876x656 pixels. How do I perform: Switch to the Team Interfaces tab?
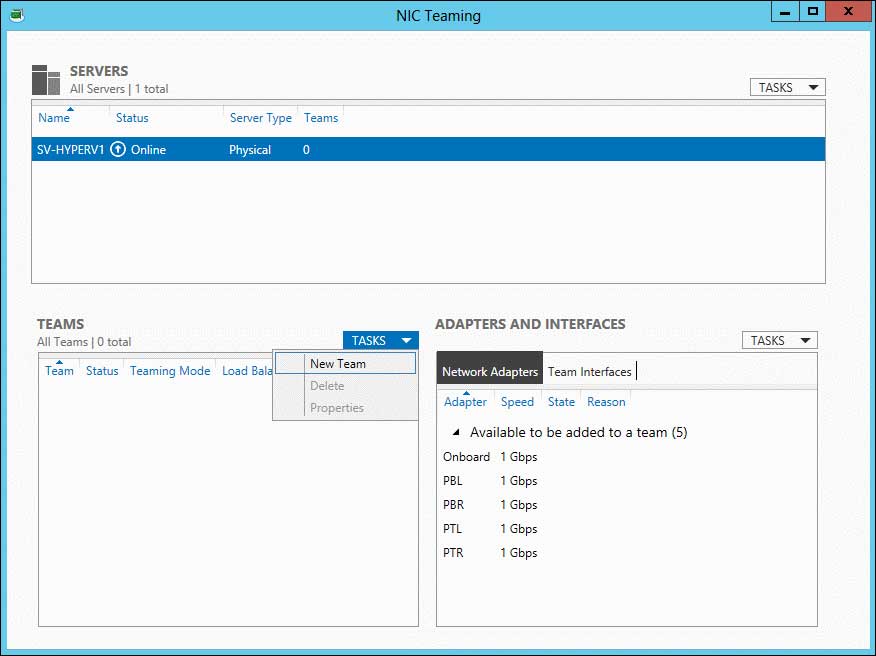[589, 372]
